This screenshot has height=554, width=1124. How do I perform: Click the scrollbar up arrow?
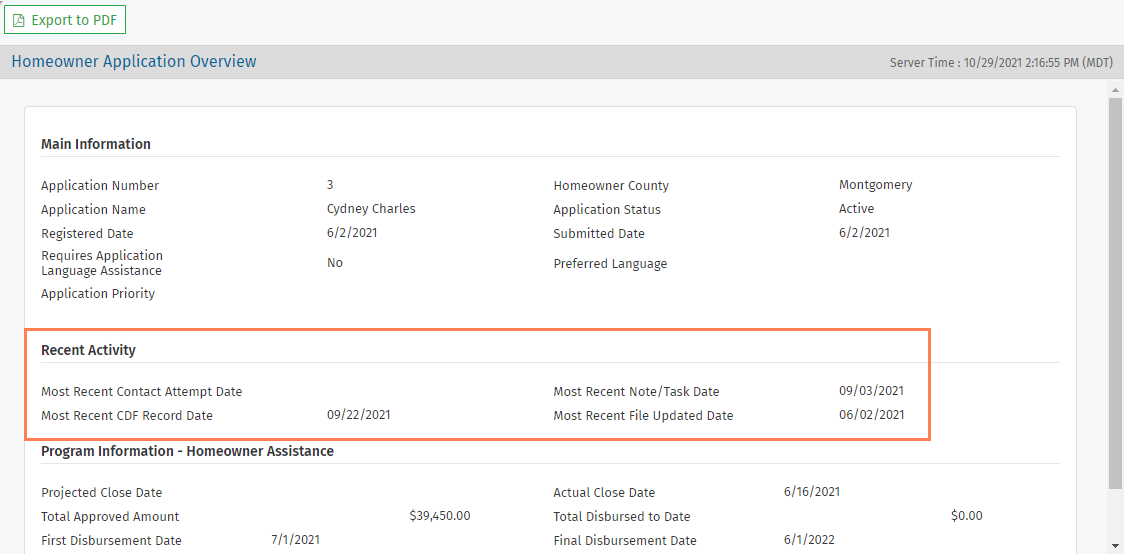1115,90
